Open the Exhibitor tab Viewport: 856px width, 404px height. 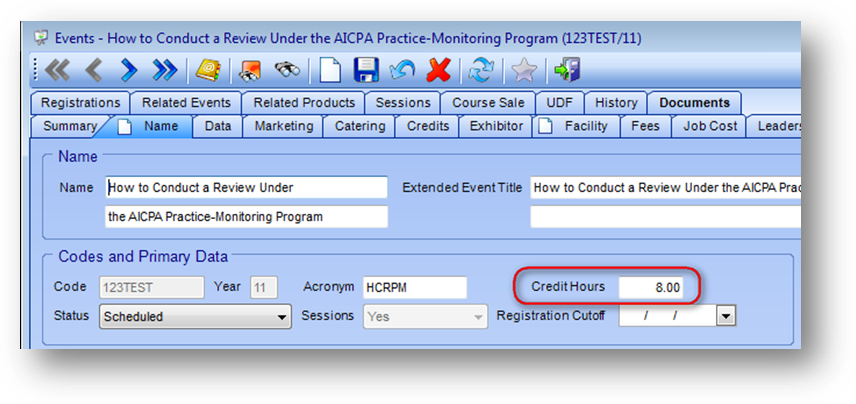click(496, 127)
